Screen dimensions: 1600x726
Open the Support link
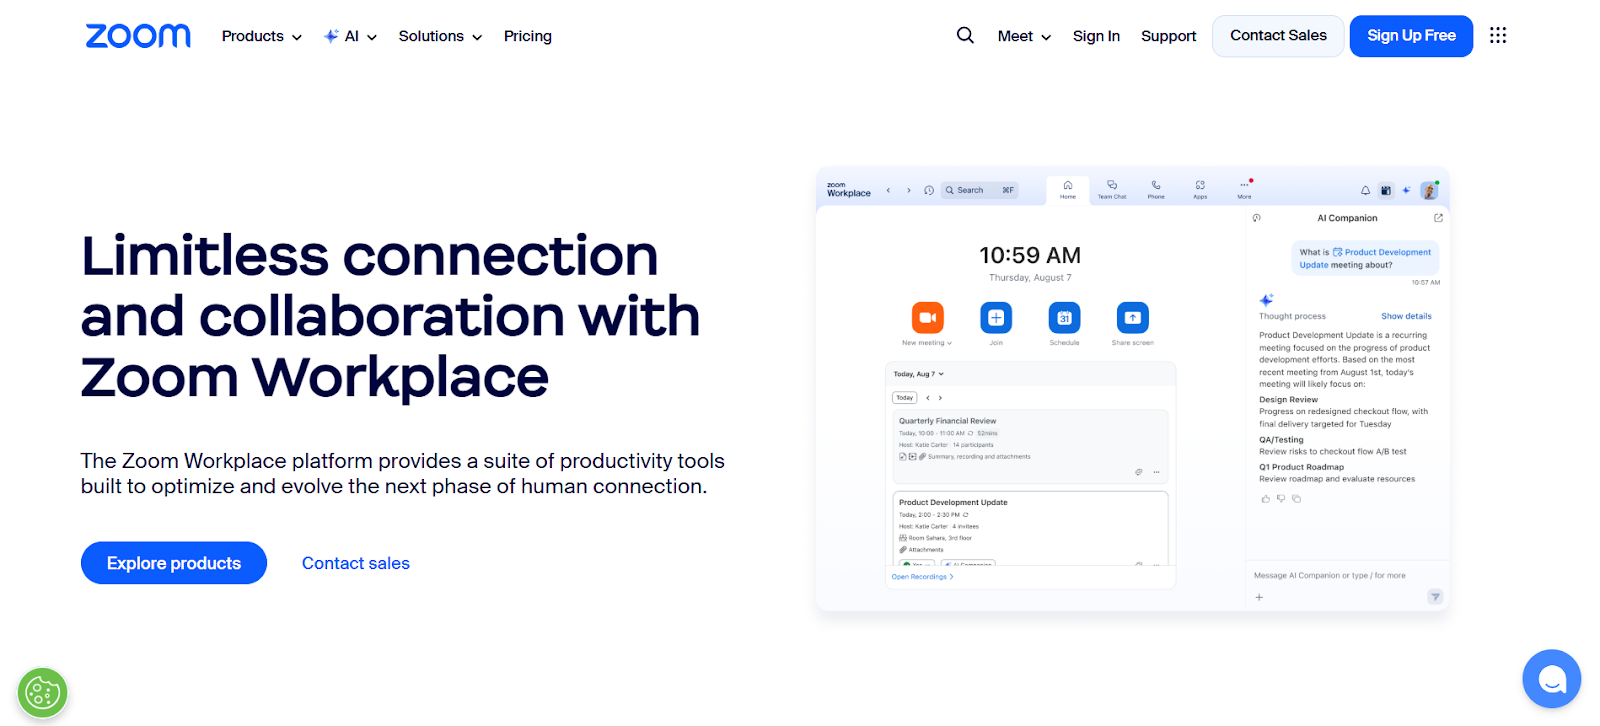pyautogui.click(x=1168, y=36)
